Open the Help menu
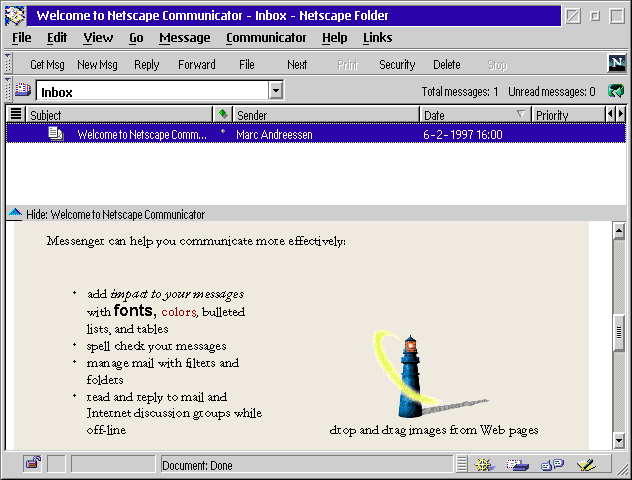The image size is (632, 480). tap(334, 38)
